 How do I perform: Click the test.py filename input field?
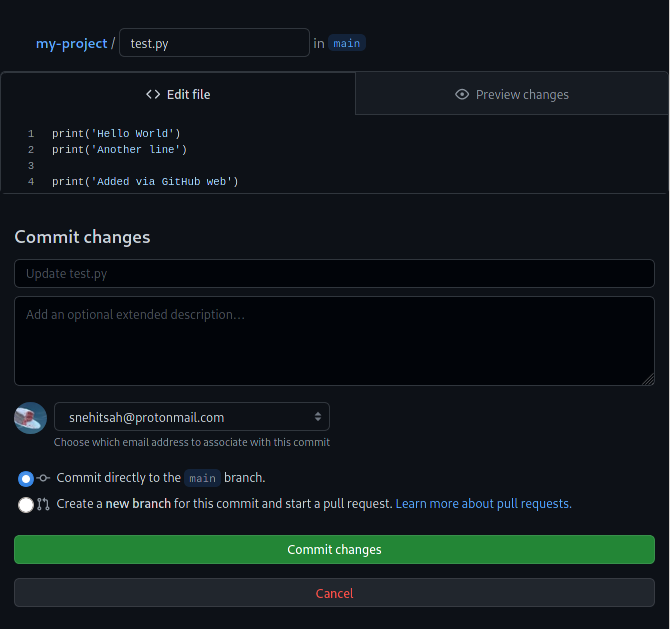point(214,43)
